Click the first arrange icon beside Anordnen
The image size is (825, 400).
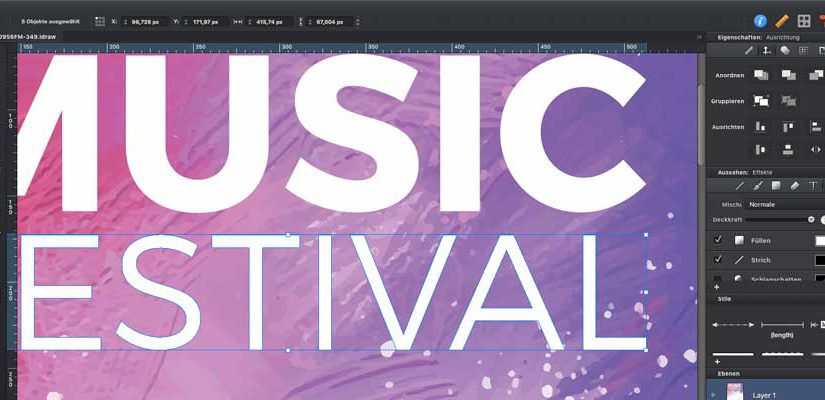pyautogui.click(x=761, y=75)
